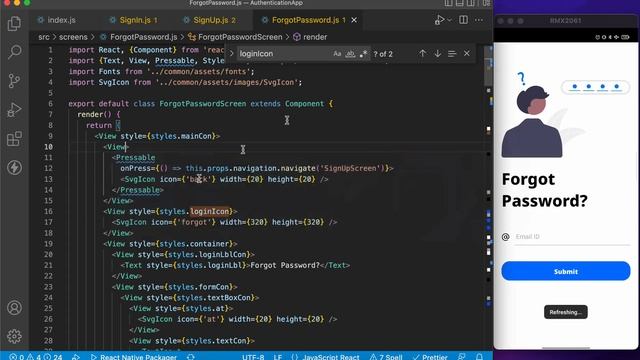640x360 pixels.
Task: Open the Extensions view
Action: tap(14, 139)
